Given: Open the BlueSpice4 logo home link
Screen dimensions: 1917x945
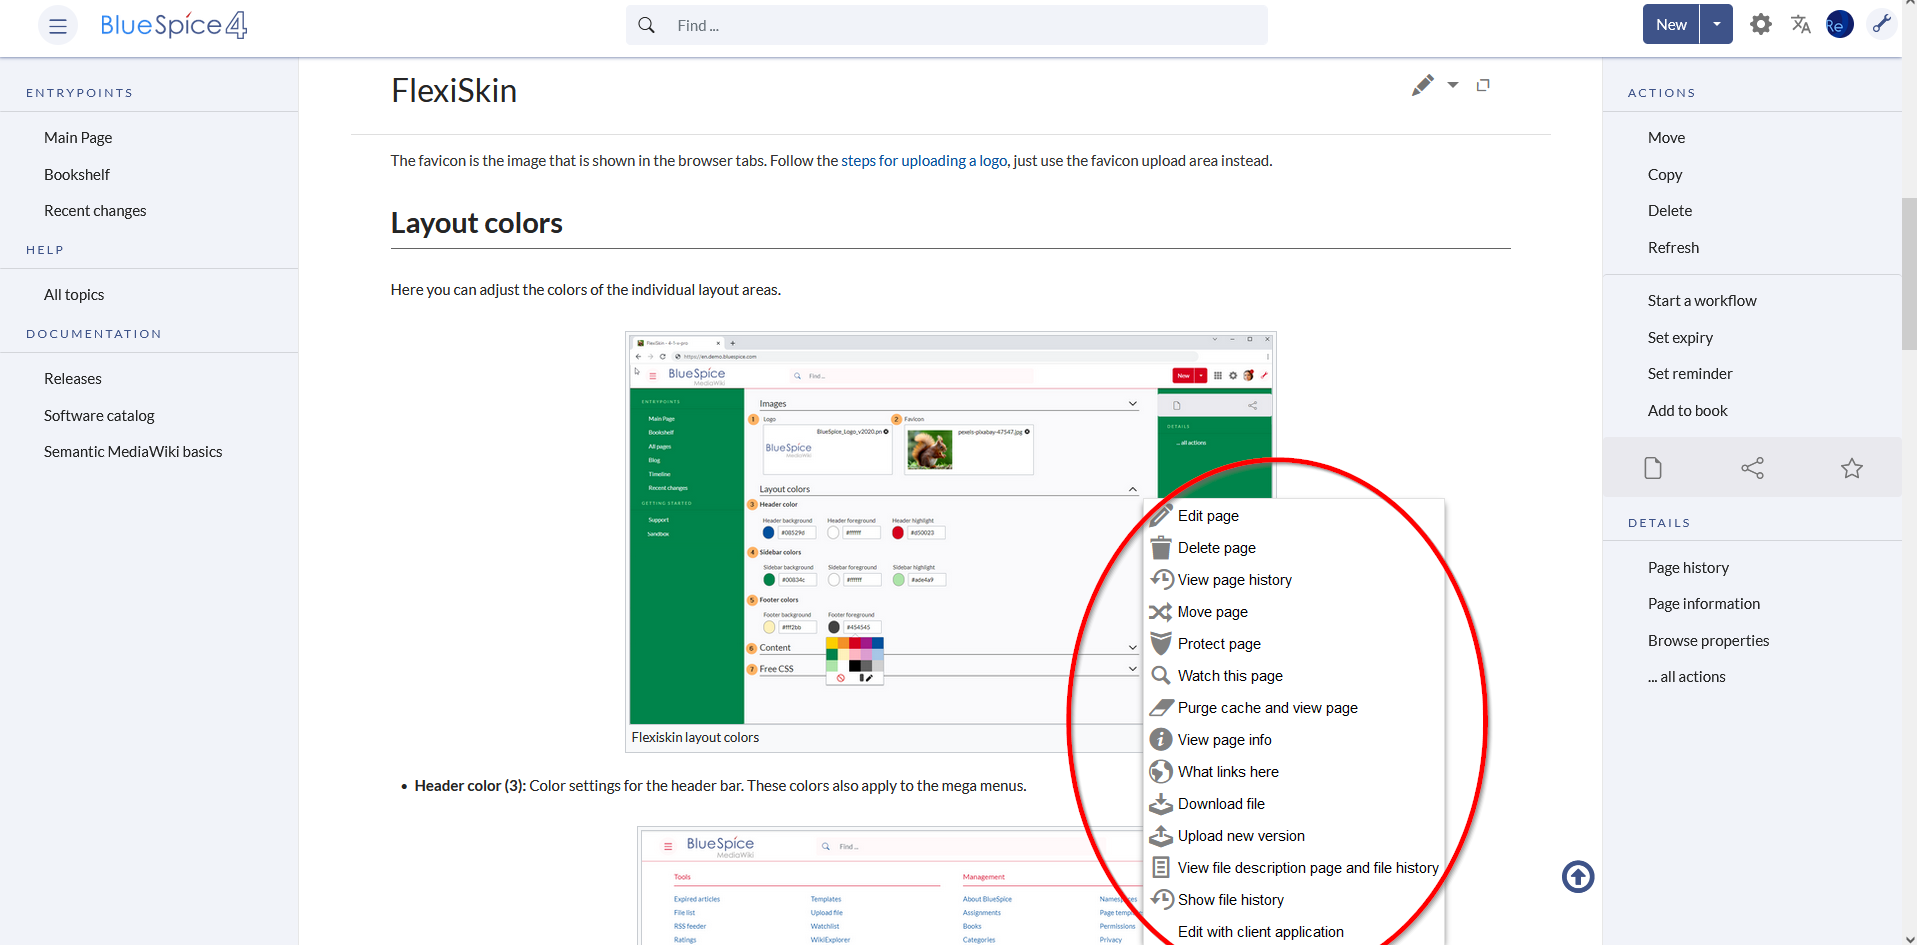Looking at the screenshot, I should point(174,25).
